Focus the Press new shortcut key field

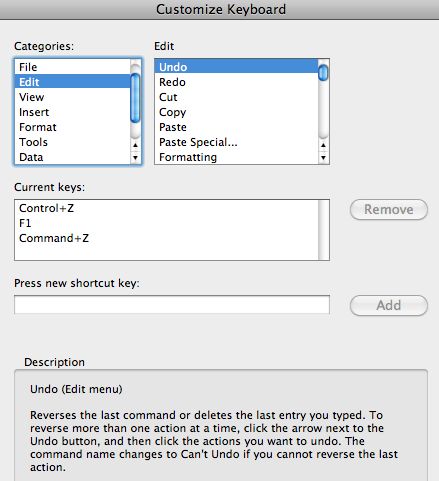[172, 304]
